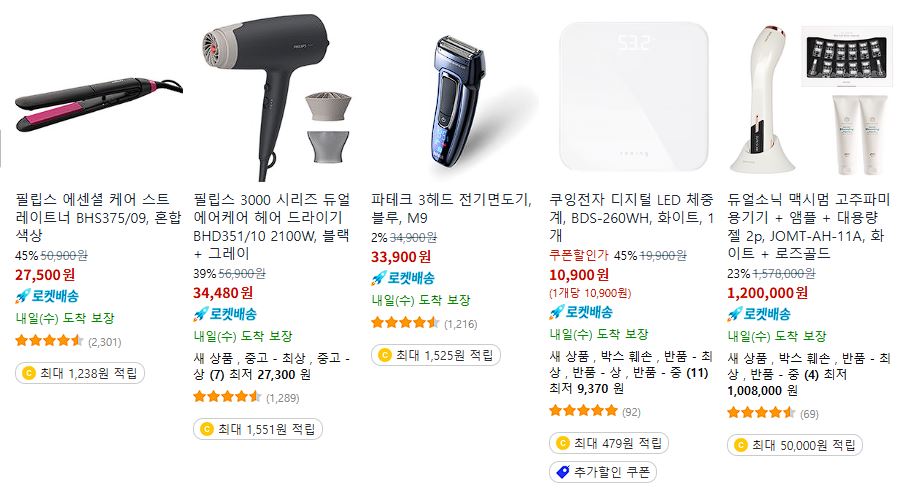Click the coin icon in 최대 50,000원 적립
This screenshot has width=905, height=492.
point(741,445)
